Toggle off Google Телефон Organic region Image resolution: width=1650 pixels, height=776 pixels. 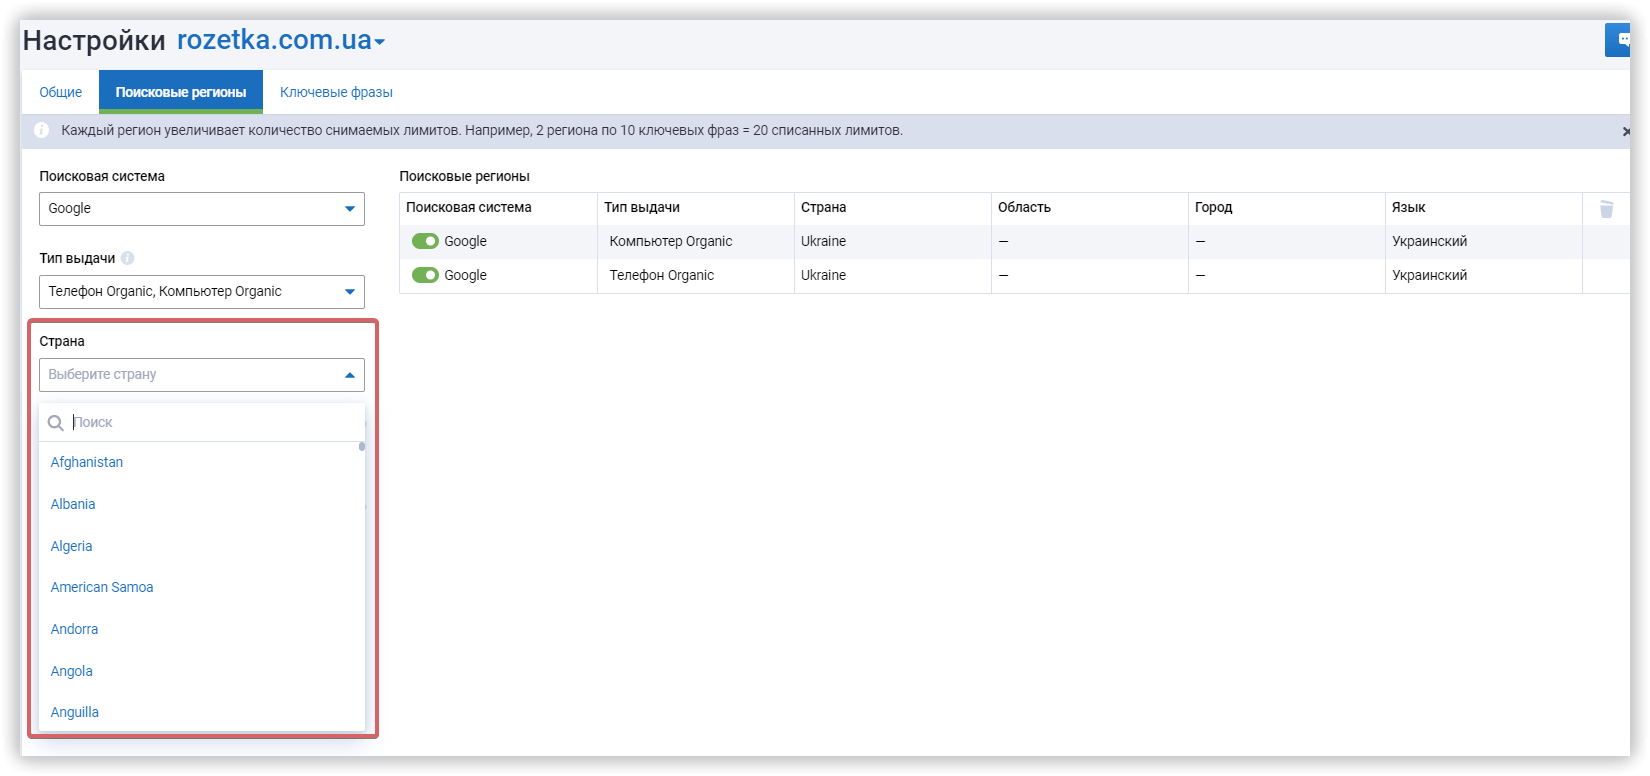[425, 275]
